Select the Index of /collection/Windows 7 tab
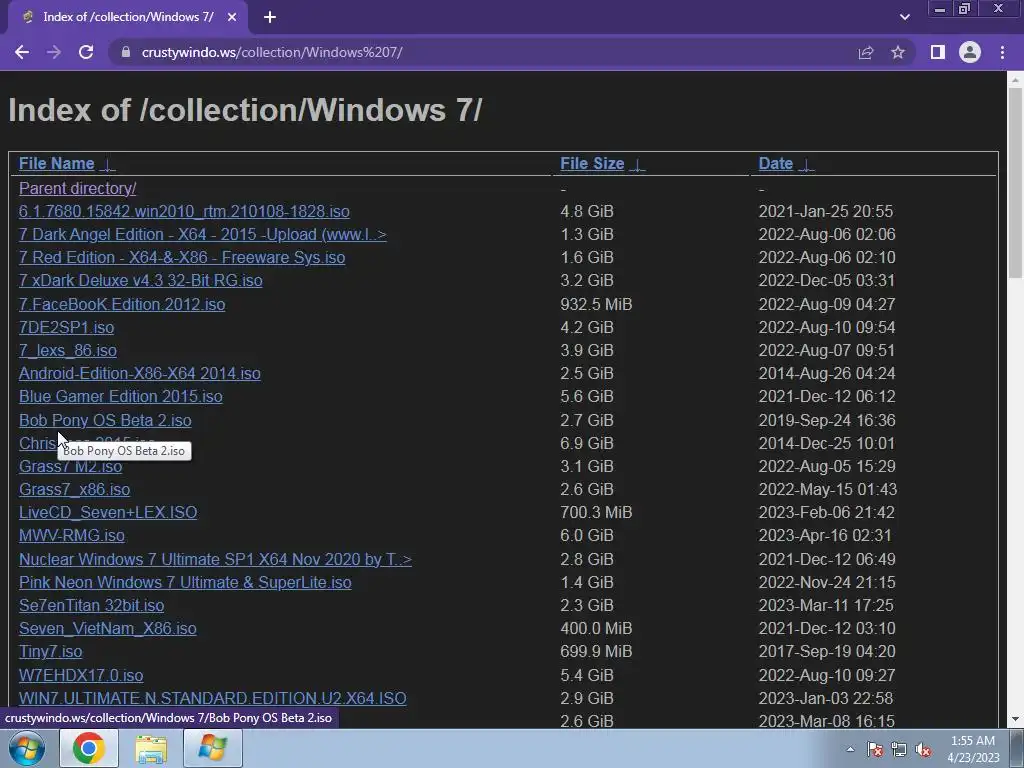This screenshot has height=768, width=1024. click(x=128, y=17)
